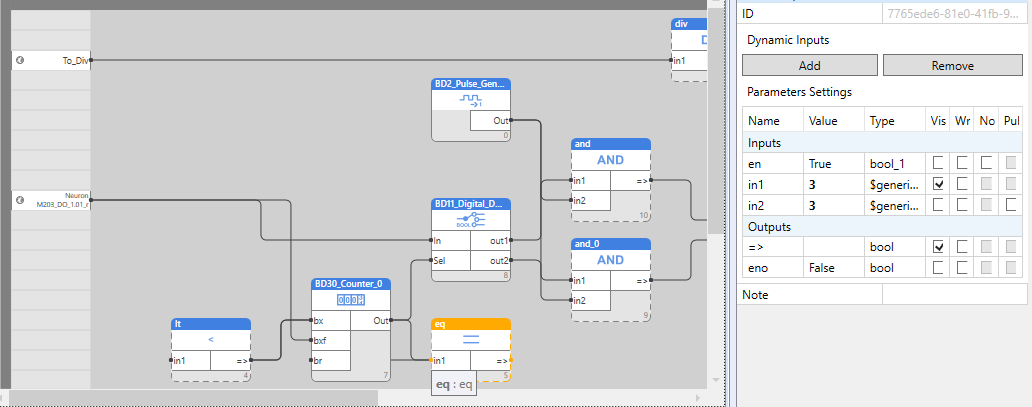Select the BD11 digital demux switch icon
Screen dimensions: 1032x407
point(471,221)
